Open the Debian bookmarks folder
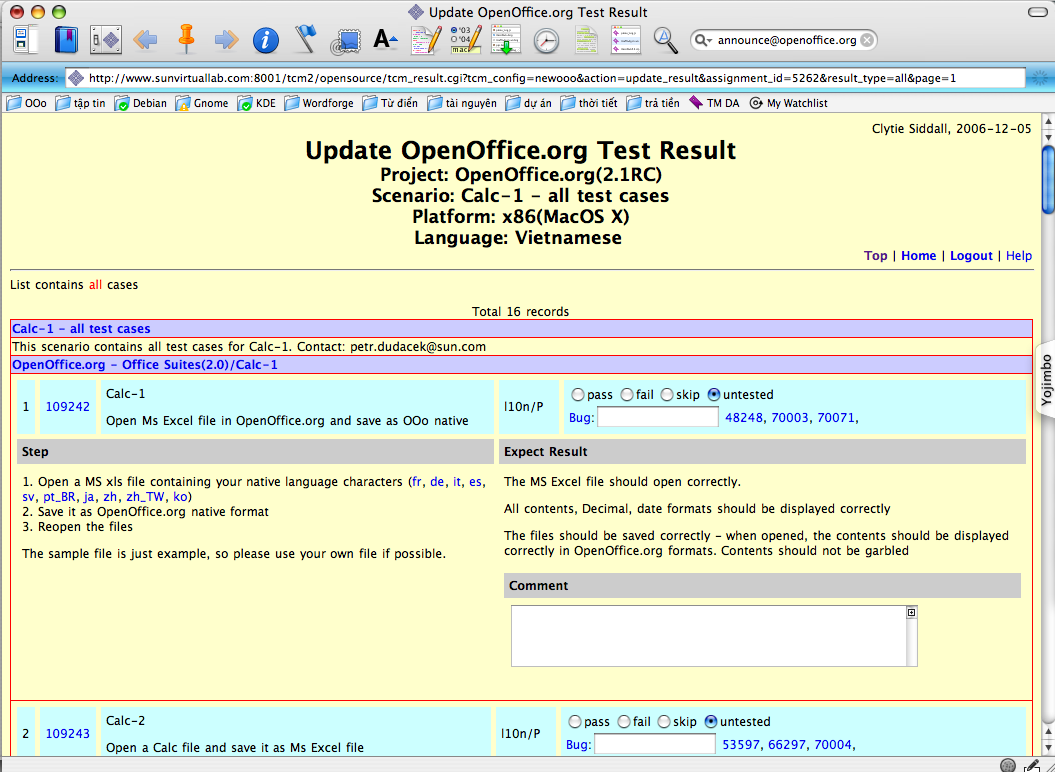This screenshot has width=1055, height=772. point(141,103)
